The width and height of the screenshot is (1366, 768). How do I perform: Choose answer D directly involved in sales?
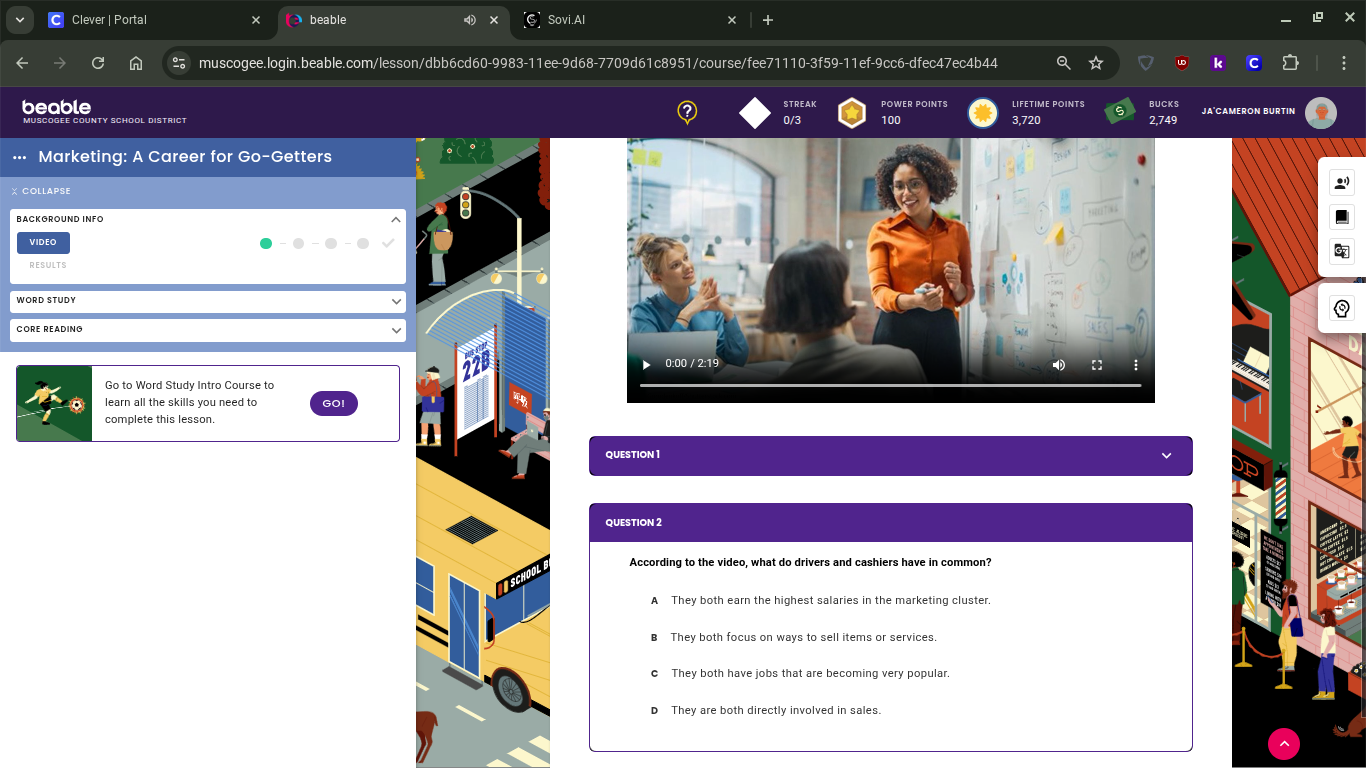[775, 711]
